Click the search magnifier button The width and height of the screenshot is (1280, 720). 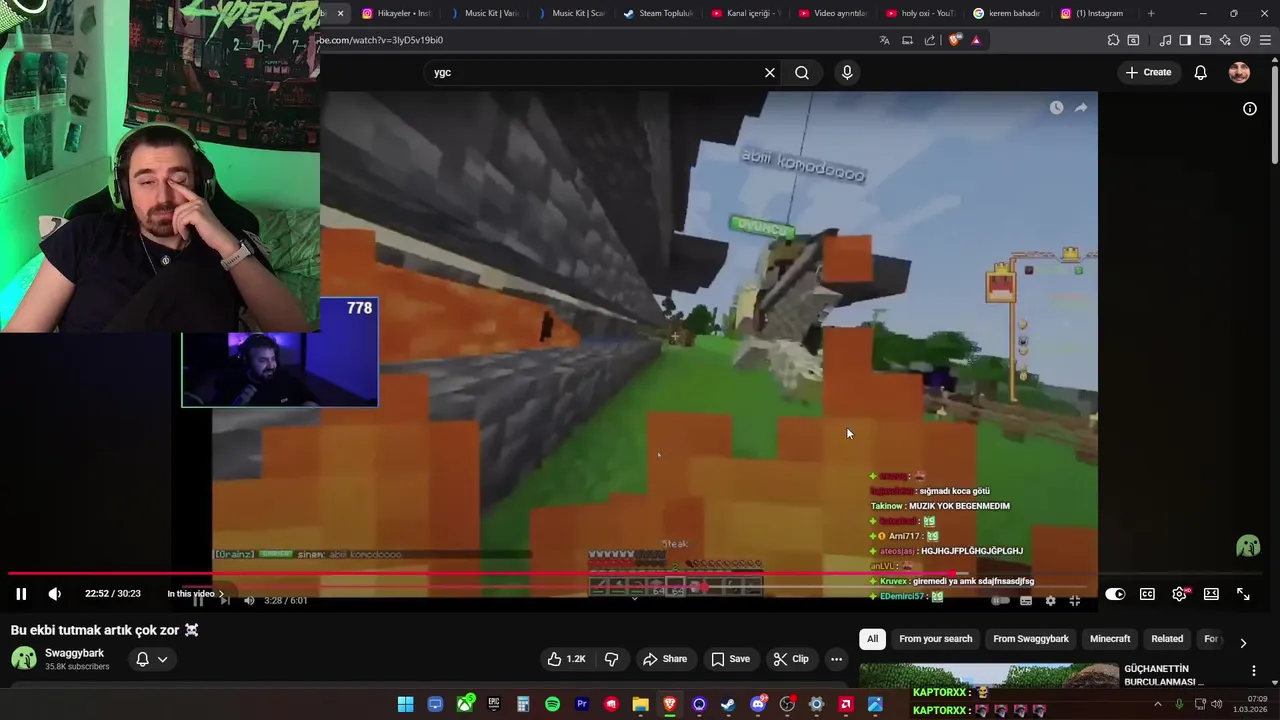[802, 73]
